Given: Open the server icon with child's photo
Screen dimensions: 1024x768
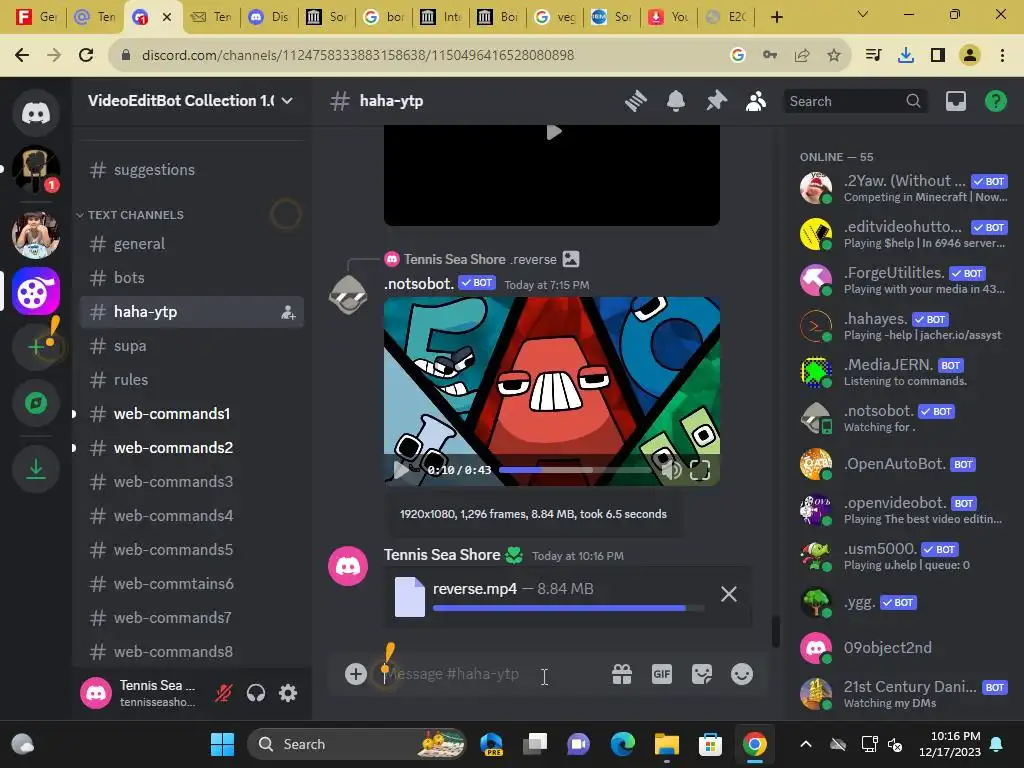Looking at the screenshot, I should (x=36, y=234).
